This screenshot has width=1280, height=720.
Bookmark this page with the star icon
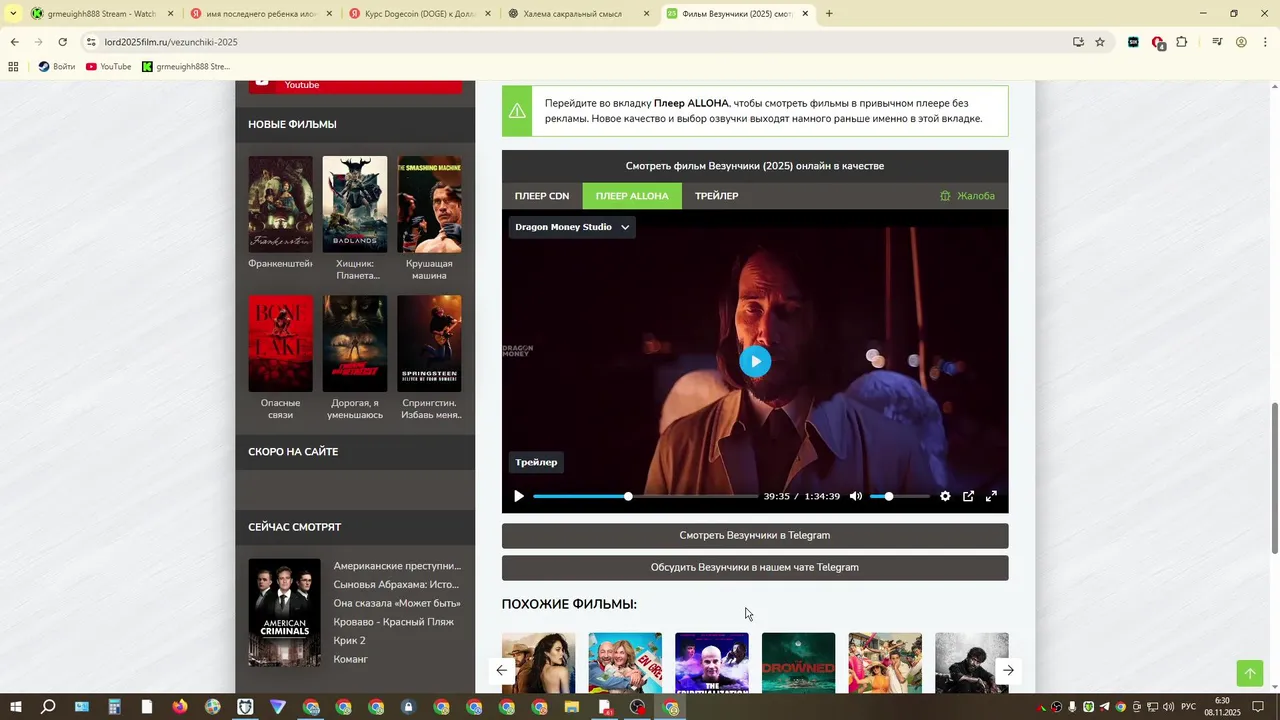(1100, 42)
